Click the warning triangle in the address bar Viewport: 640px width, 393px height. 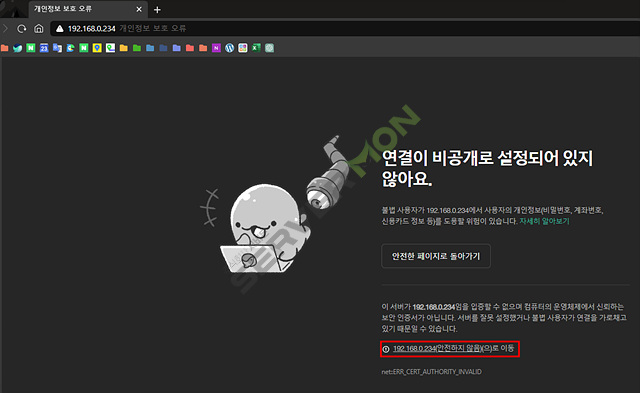click(60, 29)
